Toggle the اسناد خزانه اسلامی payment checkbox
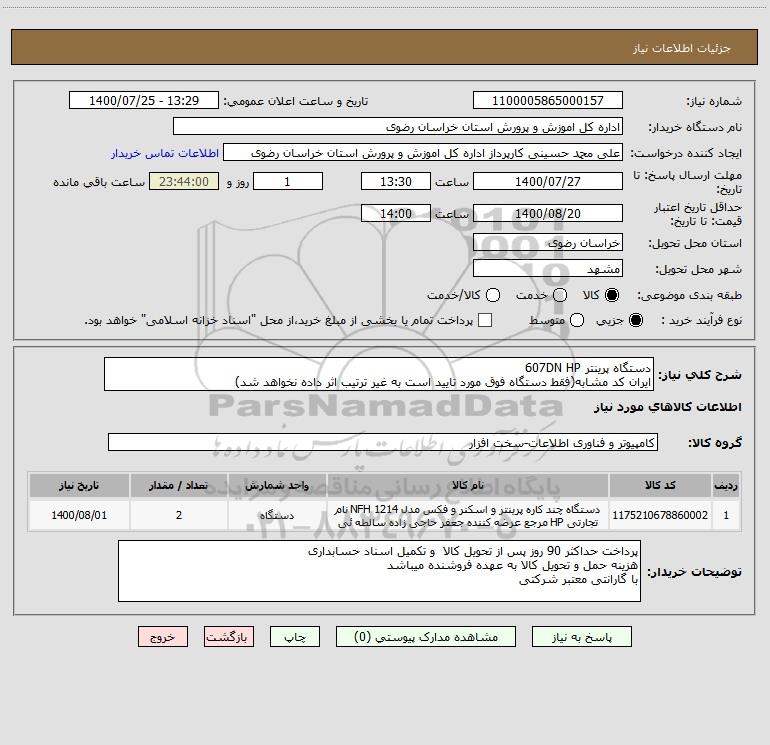 point(485,320)
